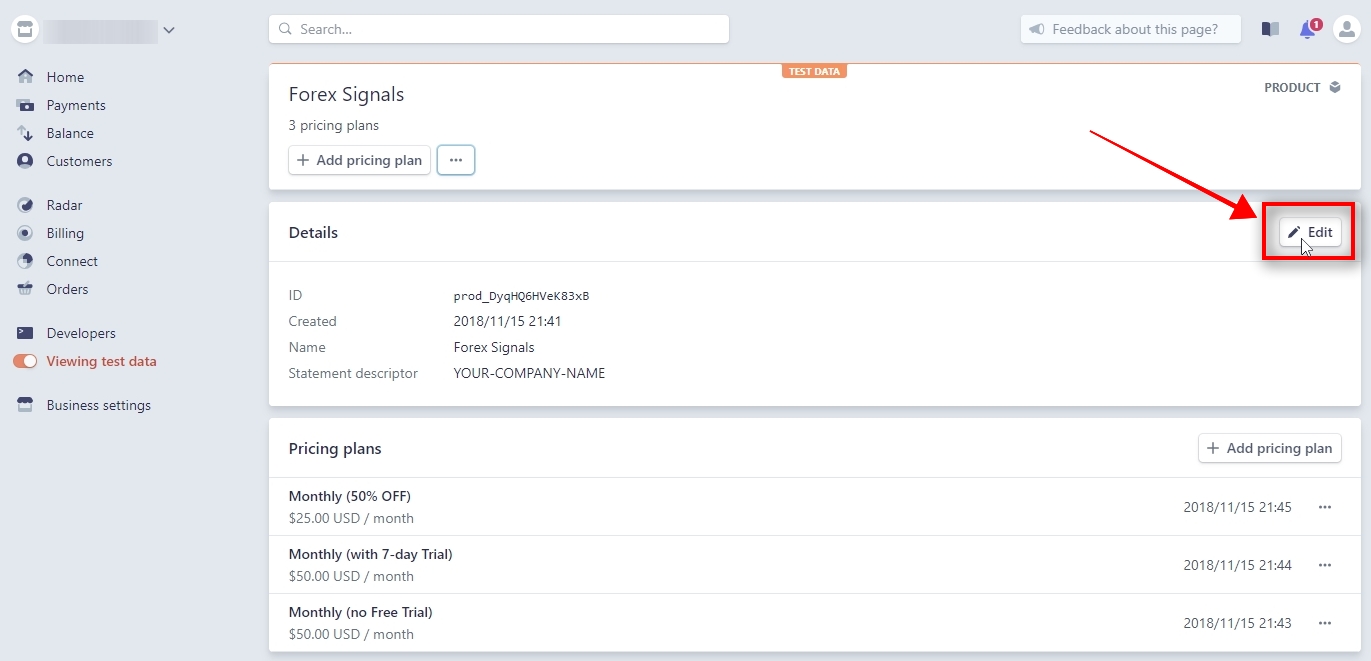Click the Developers icon in sidebar
This screenshot has width=1371, height=661.
point(24,333)
